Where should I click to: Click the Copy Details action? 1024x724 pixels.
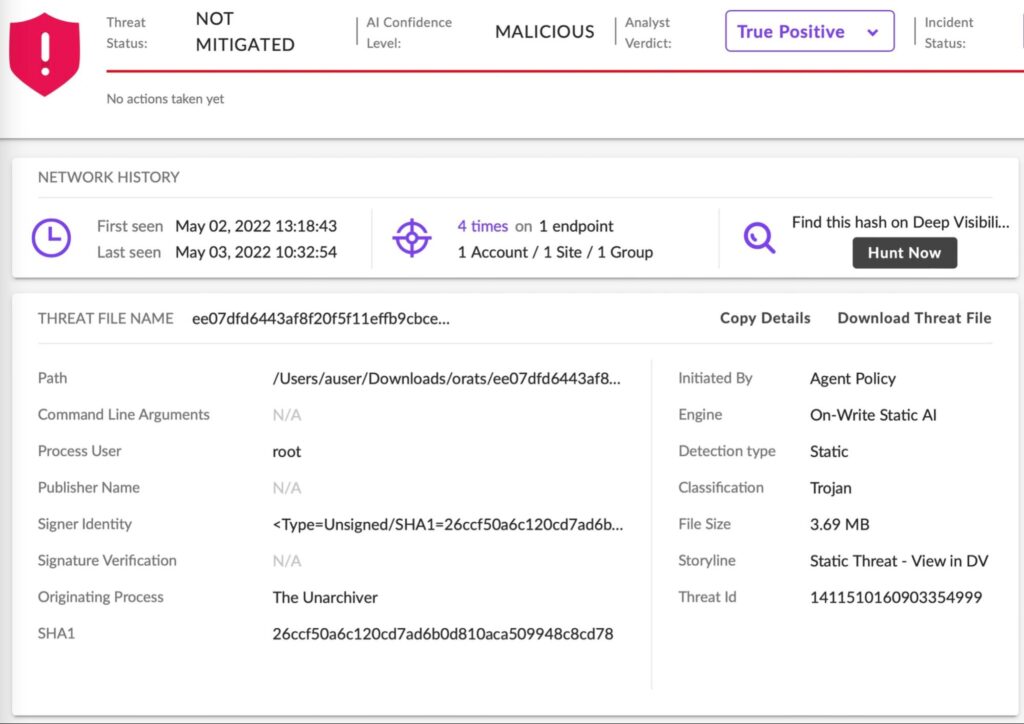pos(764,318)
